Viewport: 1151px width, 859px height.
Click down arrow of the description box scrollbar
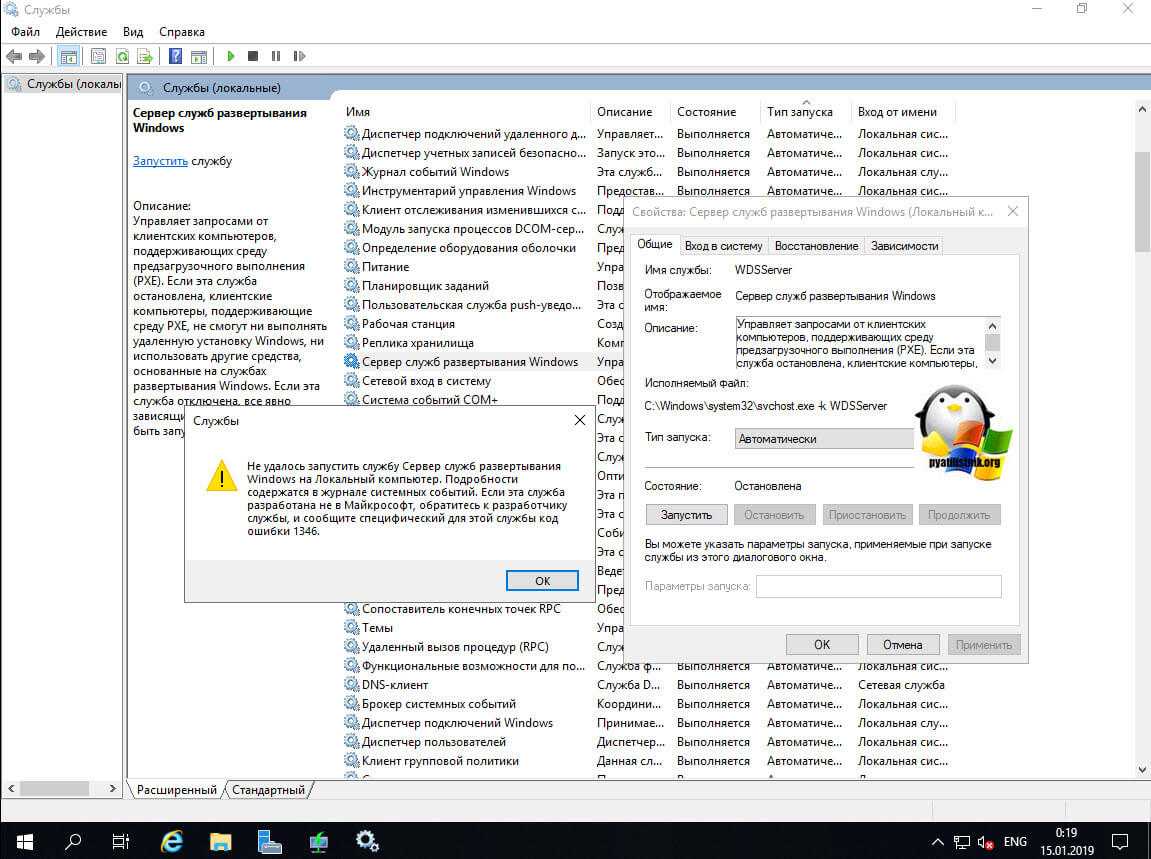[992, 359]
